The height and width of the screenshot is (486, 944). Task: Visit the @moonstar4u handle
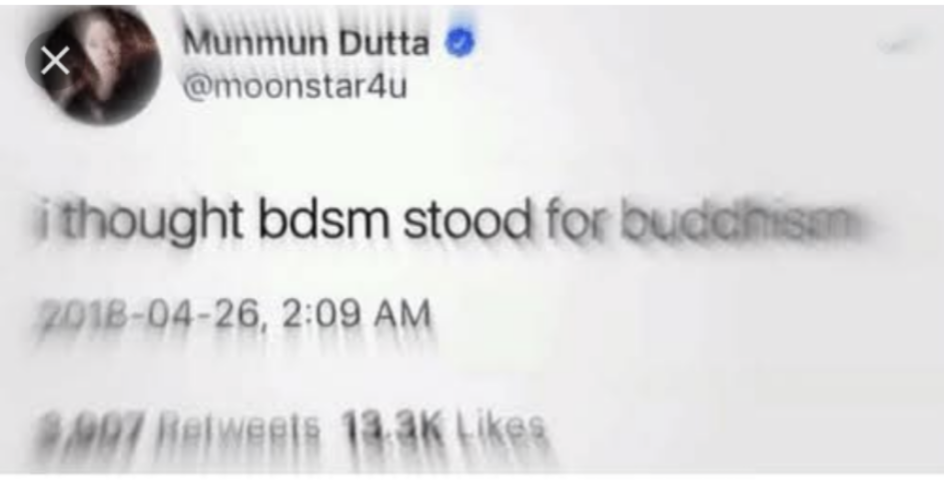295,87
